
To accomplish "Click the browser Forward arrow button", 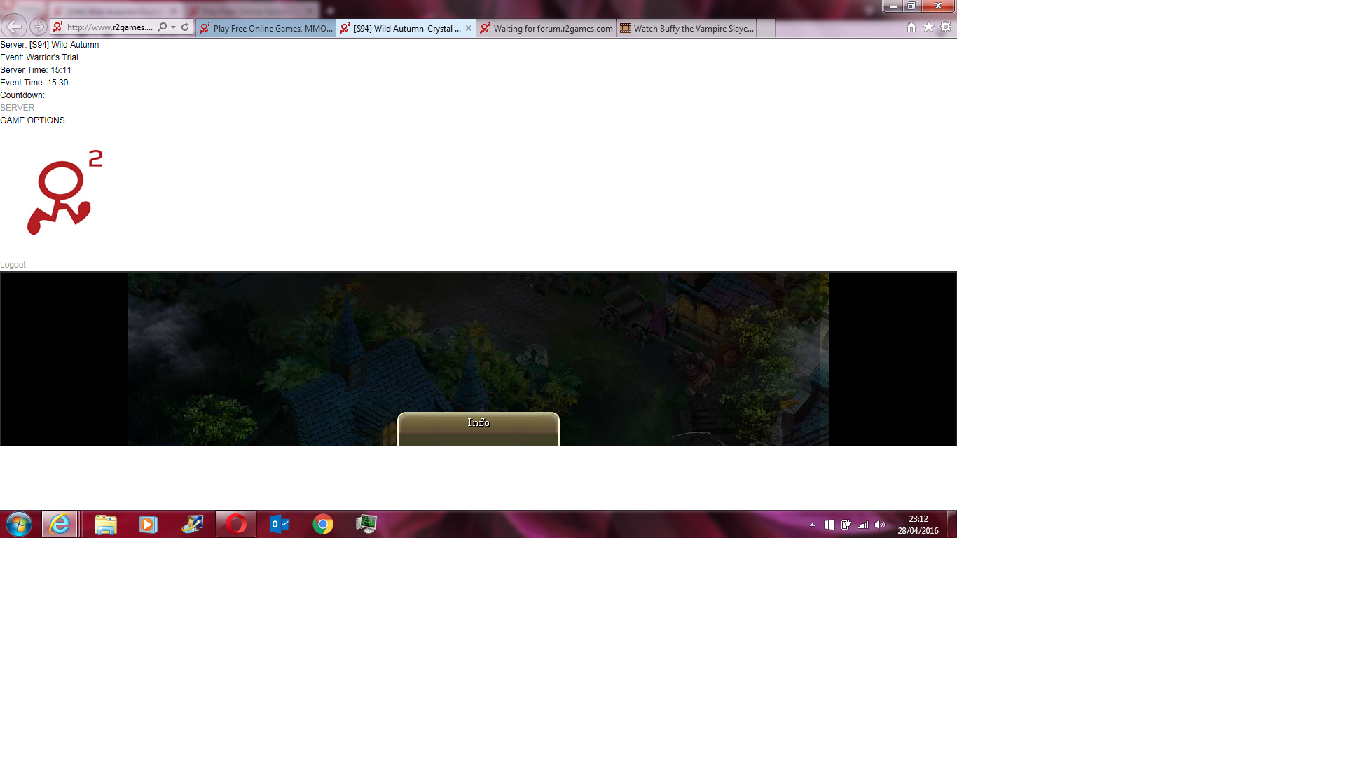I will coord(38,27).
